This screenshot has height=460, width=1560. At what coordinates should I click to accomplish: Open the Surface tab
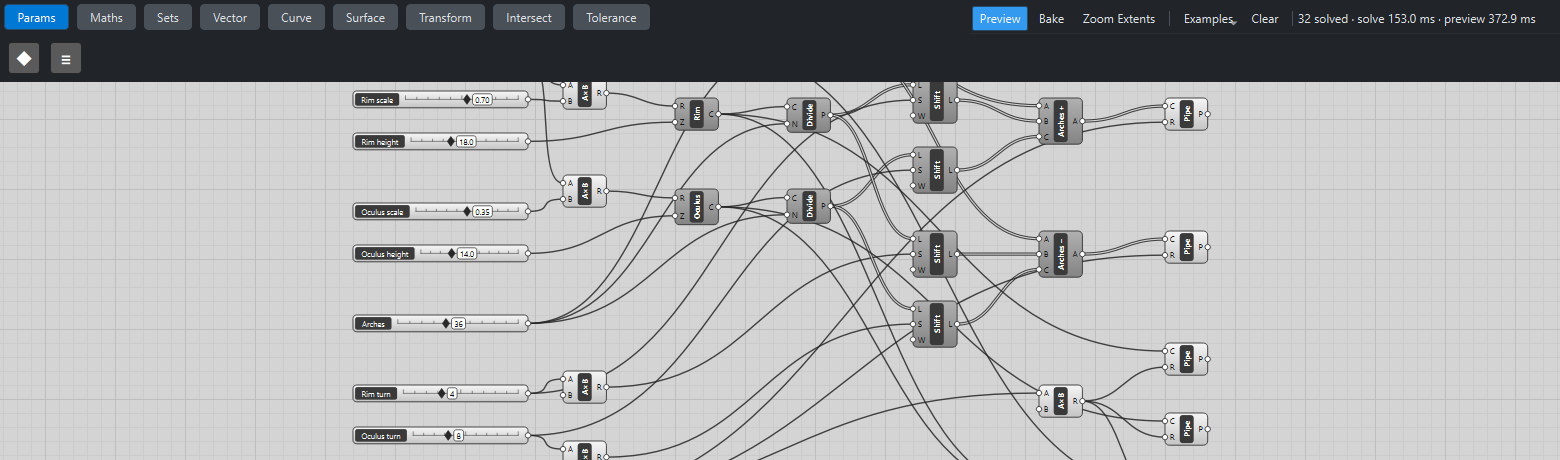(365, 18)
